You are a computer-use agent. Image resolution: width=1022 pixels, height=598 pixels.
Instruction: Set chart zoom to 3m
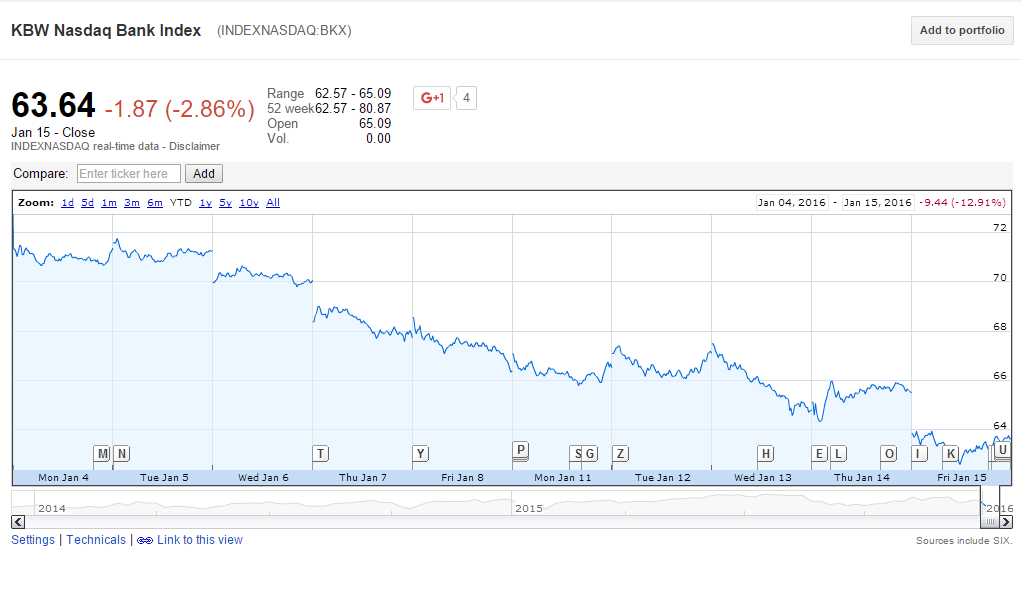tap(132, 203)
